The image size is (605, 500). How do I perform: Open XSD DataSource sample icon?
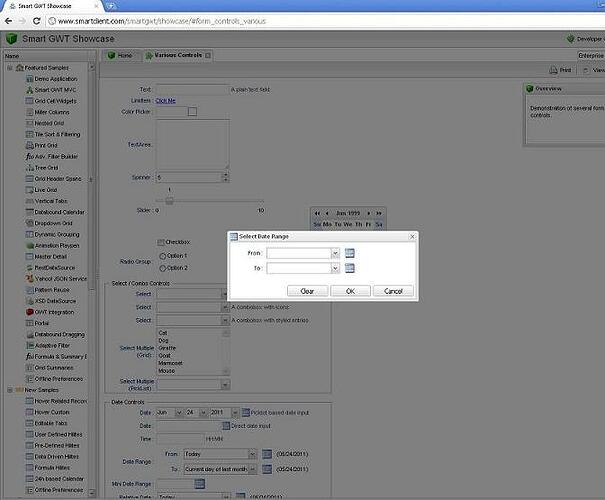click(29, 301)
